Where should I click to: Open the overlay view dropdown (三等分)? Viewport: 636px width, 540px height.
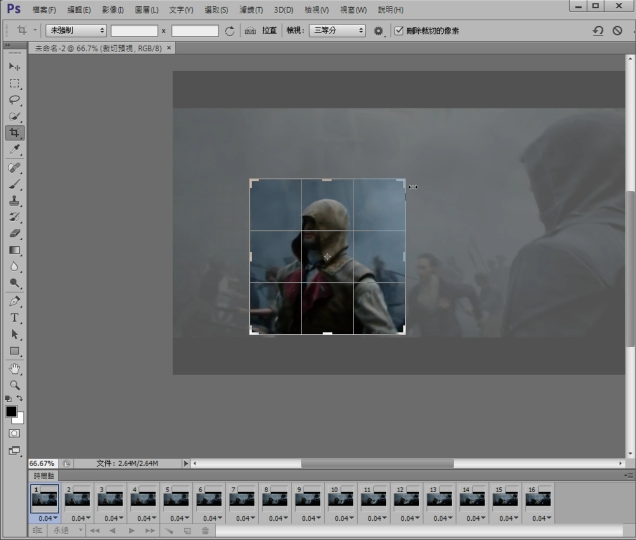[x=337, y=30]
